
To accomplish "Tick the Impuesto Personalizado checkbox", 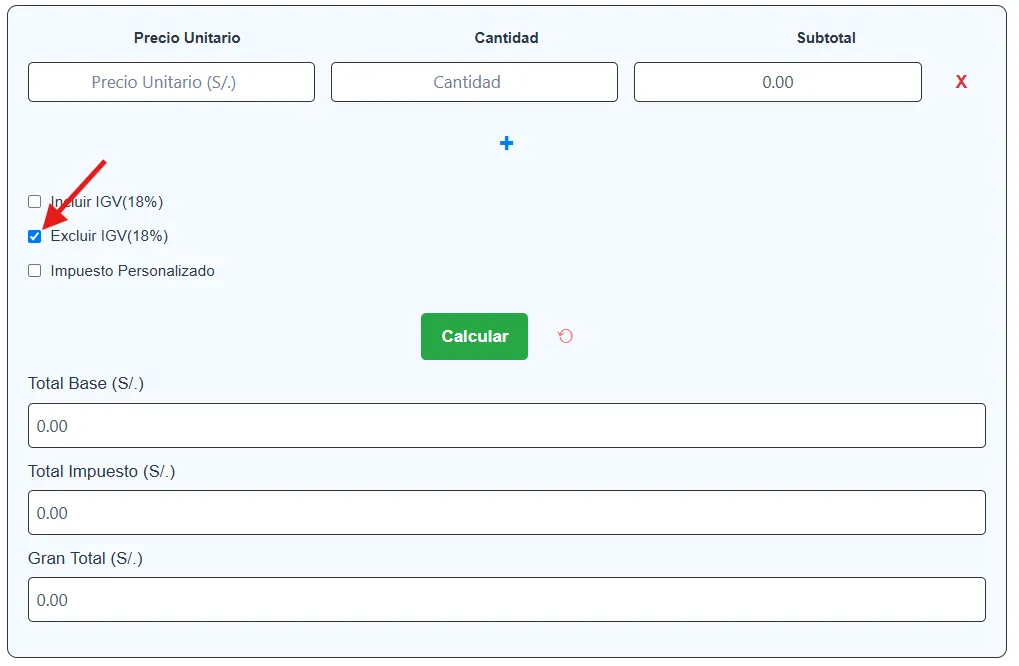I will 35,271.
